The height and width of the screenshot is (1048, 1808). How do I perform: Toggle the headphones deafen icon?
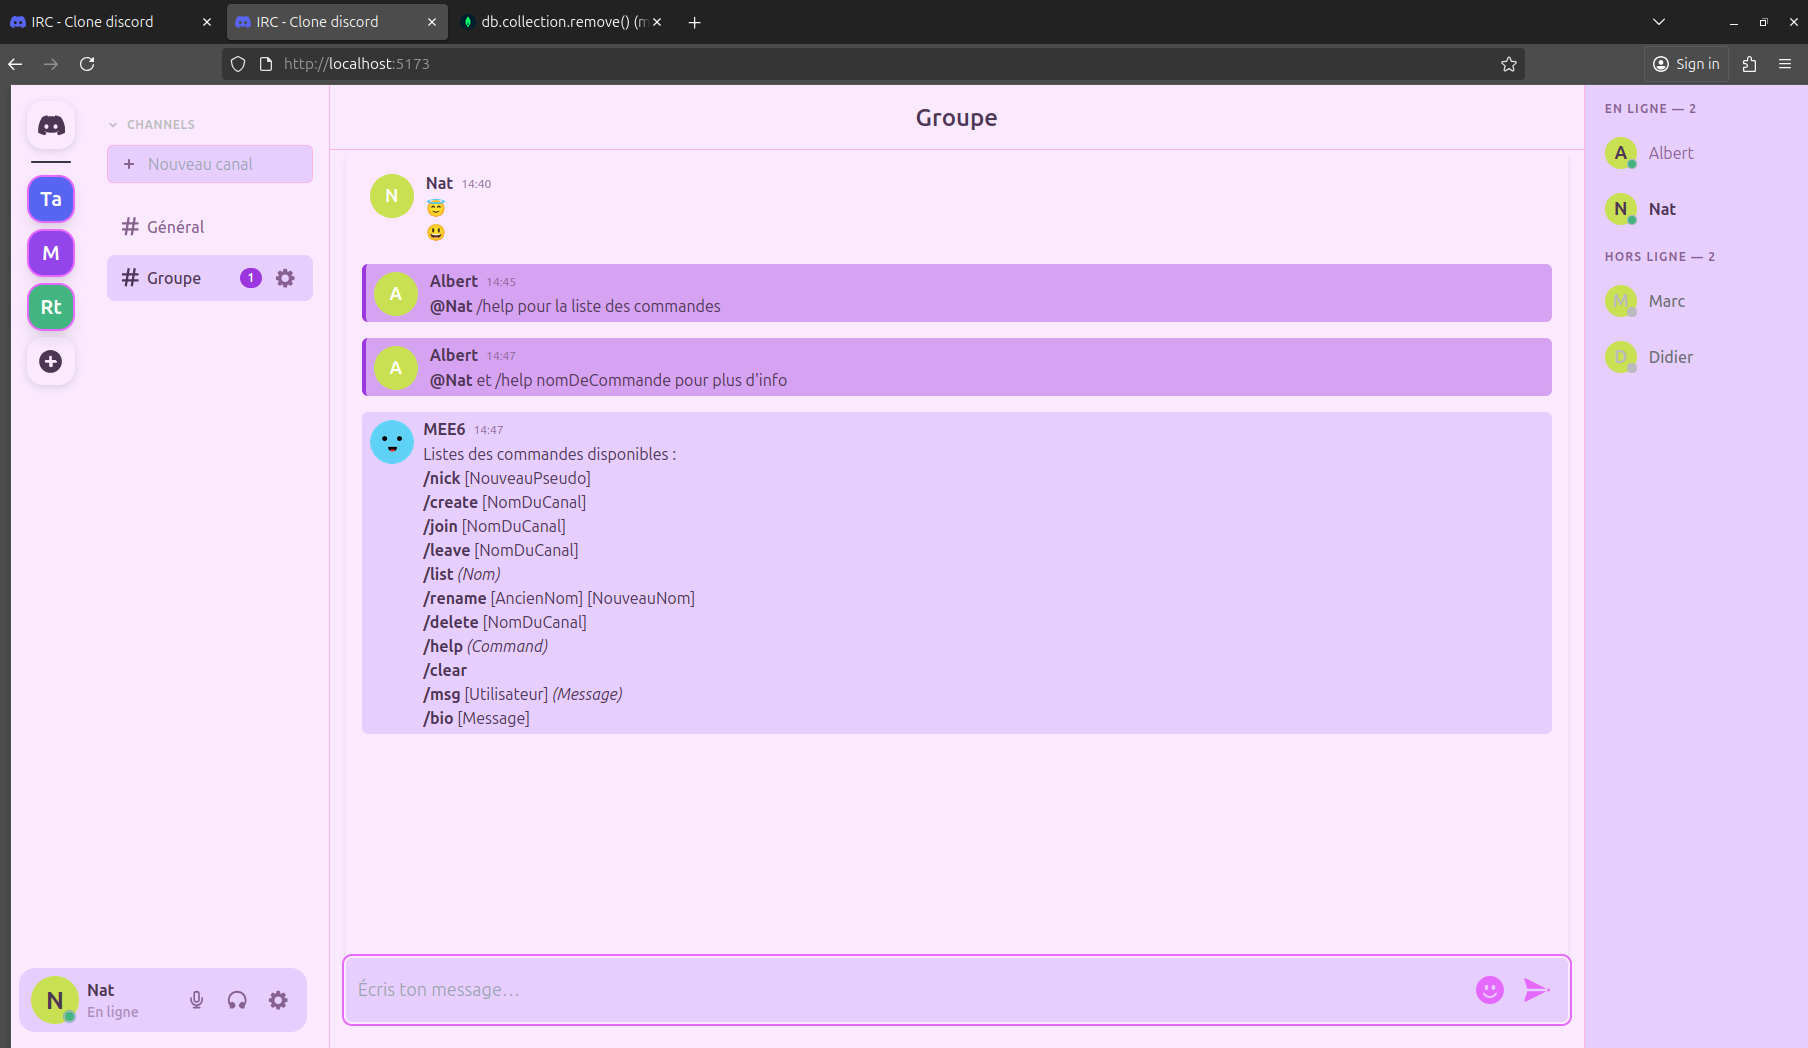[237, 999]
